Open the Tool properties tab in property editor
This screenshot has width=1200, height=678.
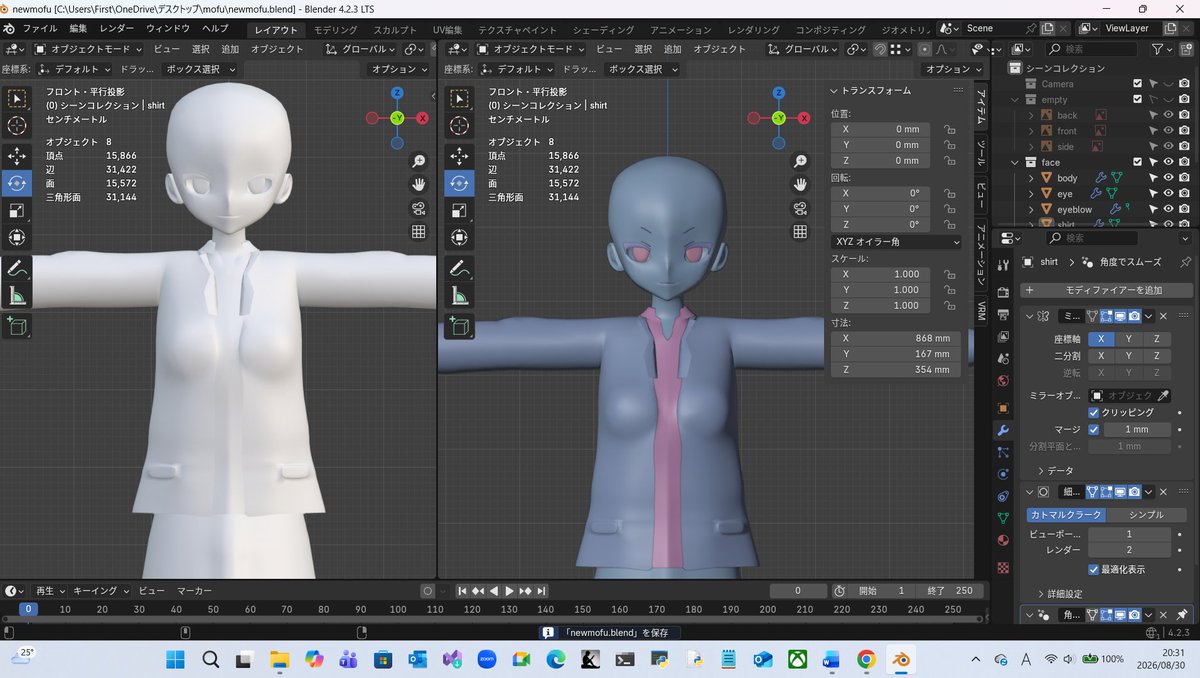[1004, 263]
